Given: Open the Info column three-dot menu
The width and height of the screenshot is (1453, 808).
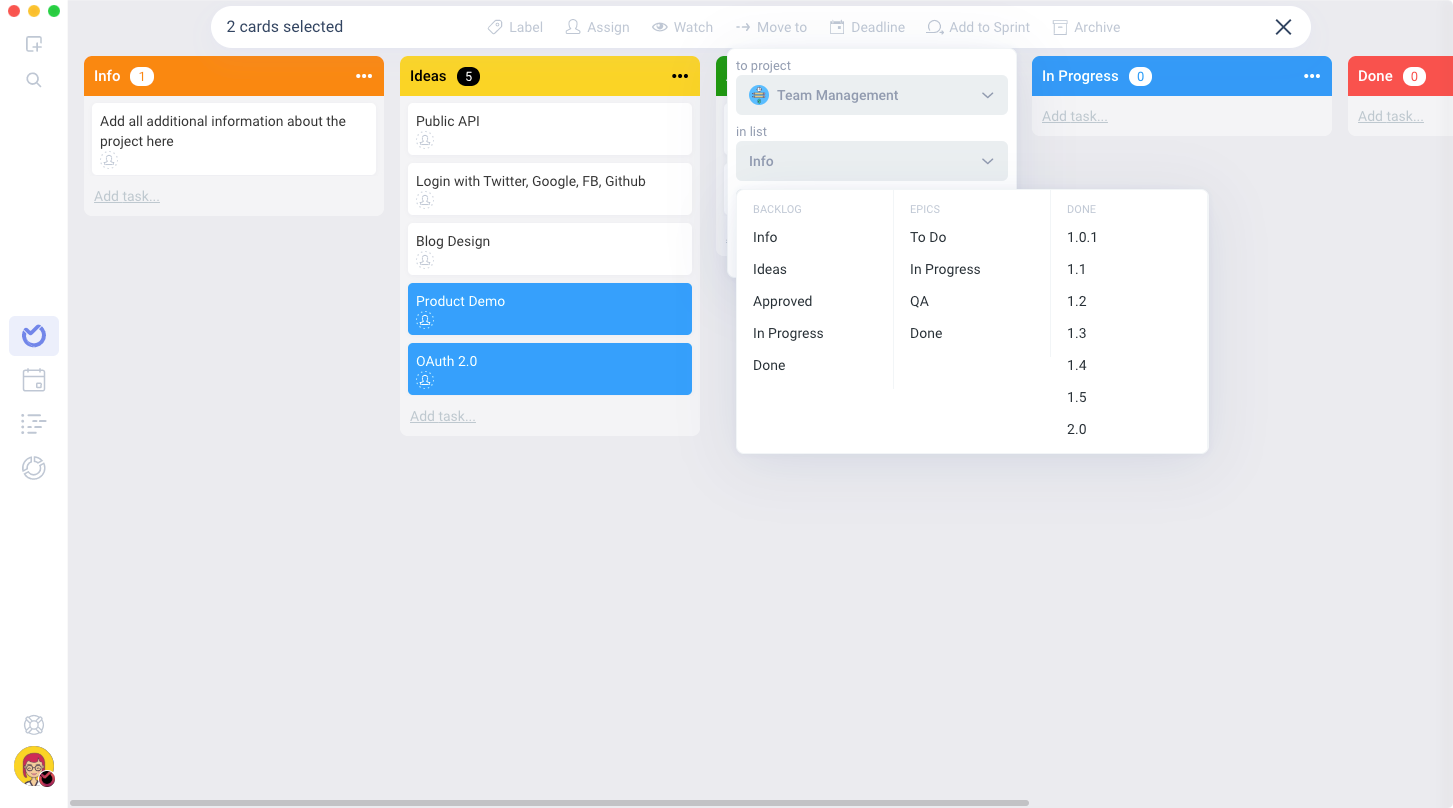Looking at the screenshot, I should [364, 76].
